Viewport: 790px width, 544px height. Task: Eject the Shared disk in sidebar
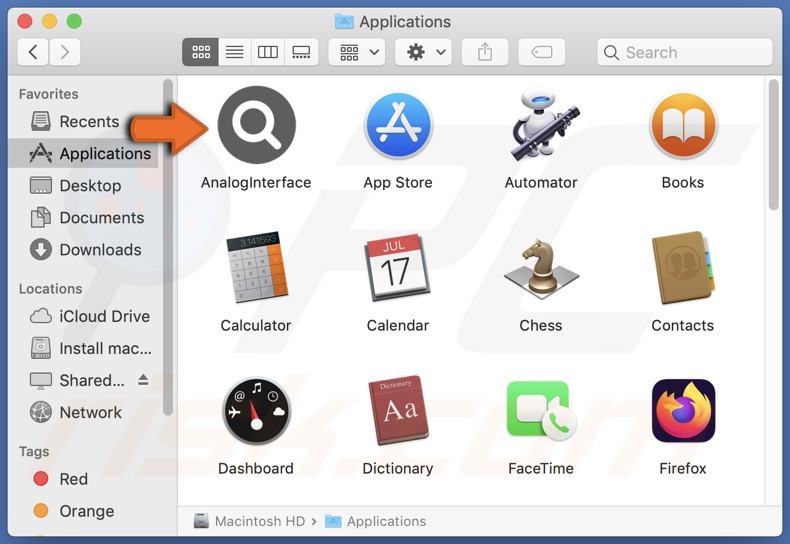coord(143,380)
